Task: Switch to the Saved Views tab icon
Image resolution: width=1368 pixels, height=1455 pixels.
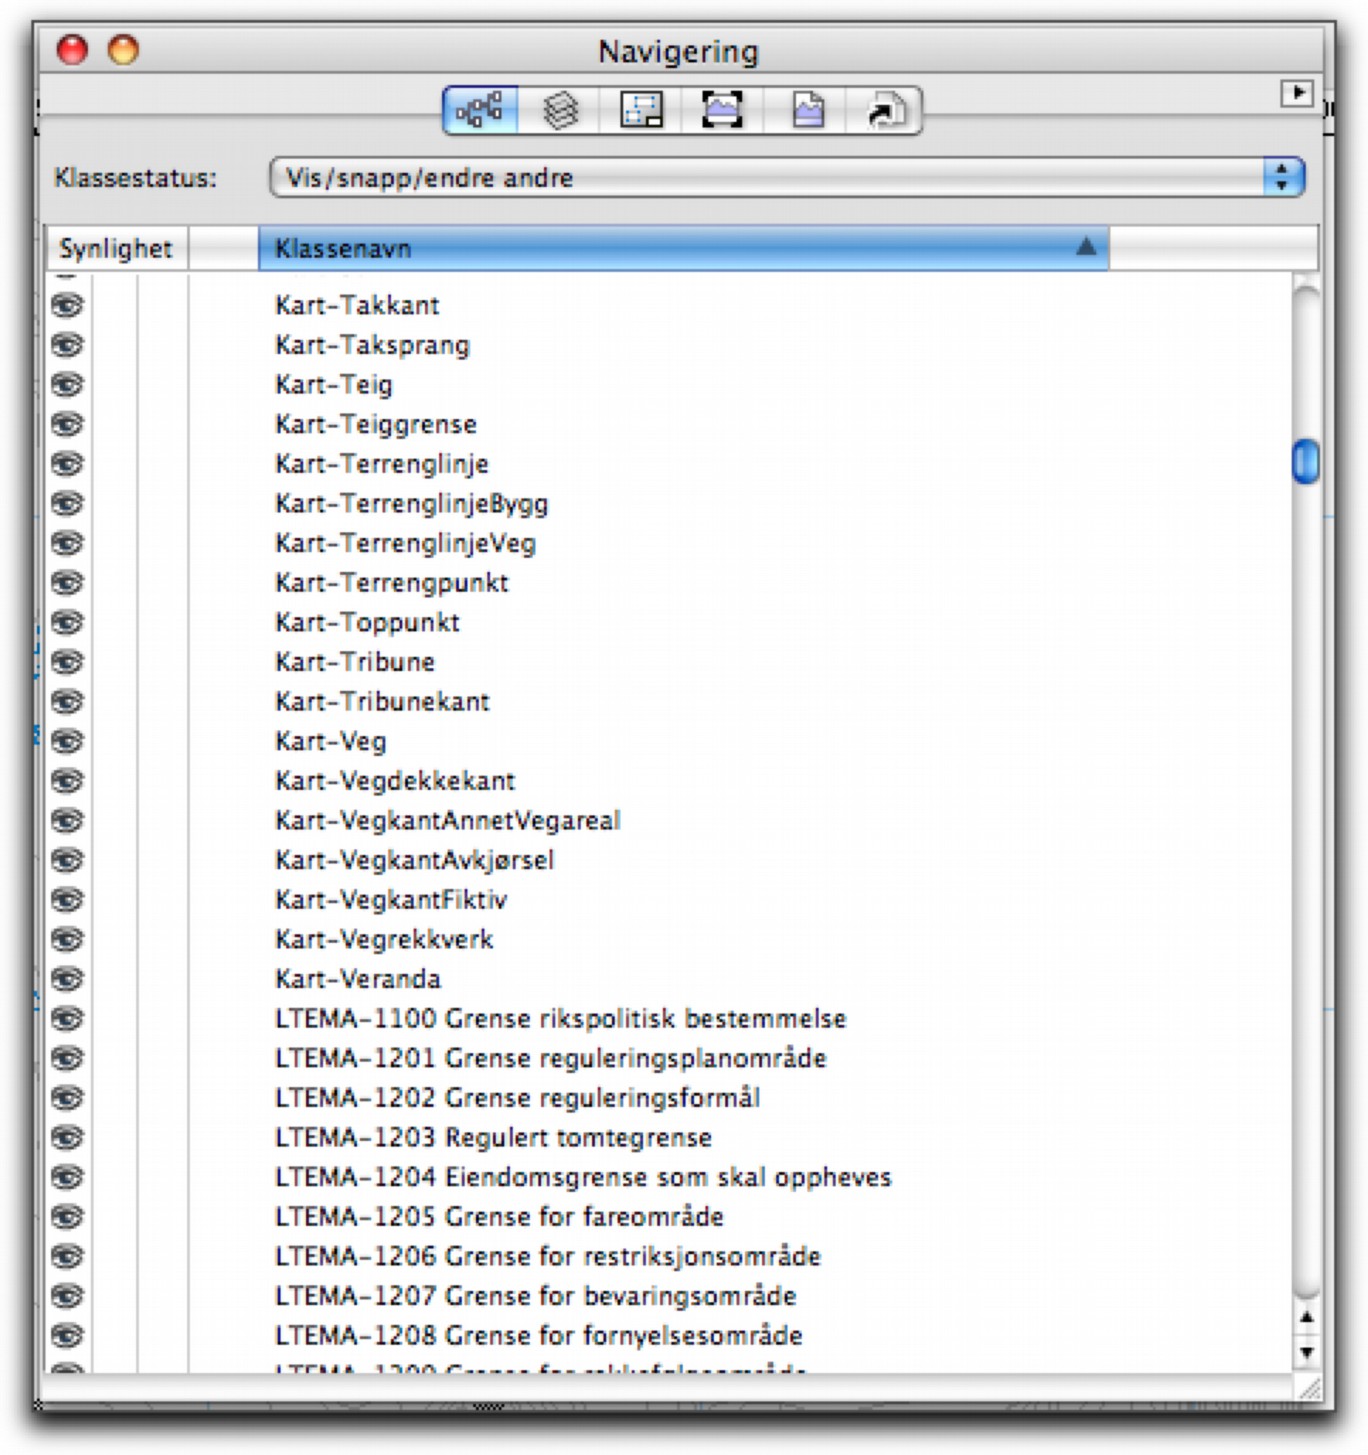Action: (x=806, y=109)
